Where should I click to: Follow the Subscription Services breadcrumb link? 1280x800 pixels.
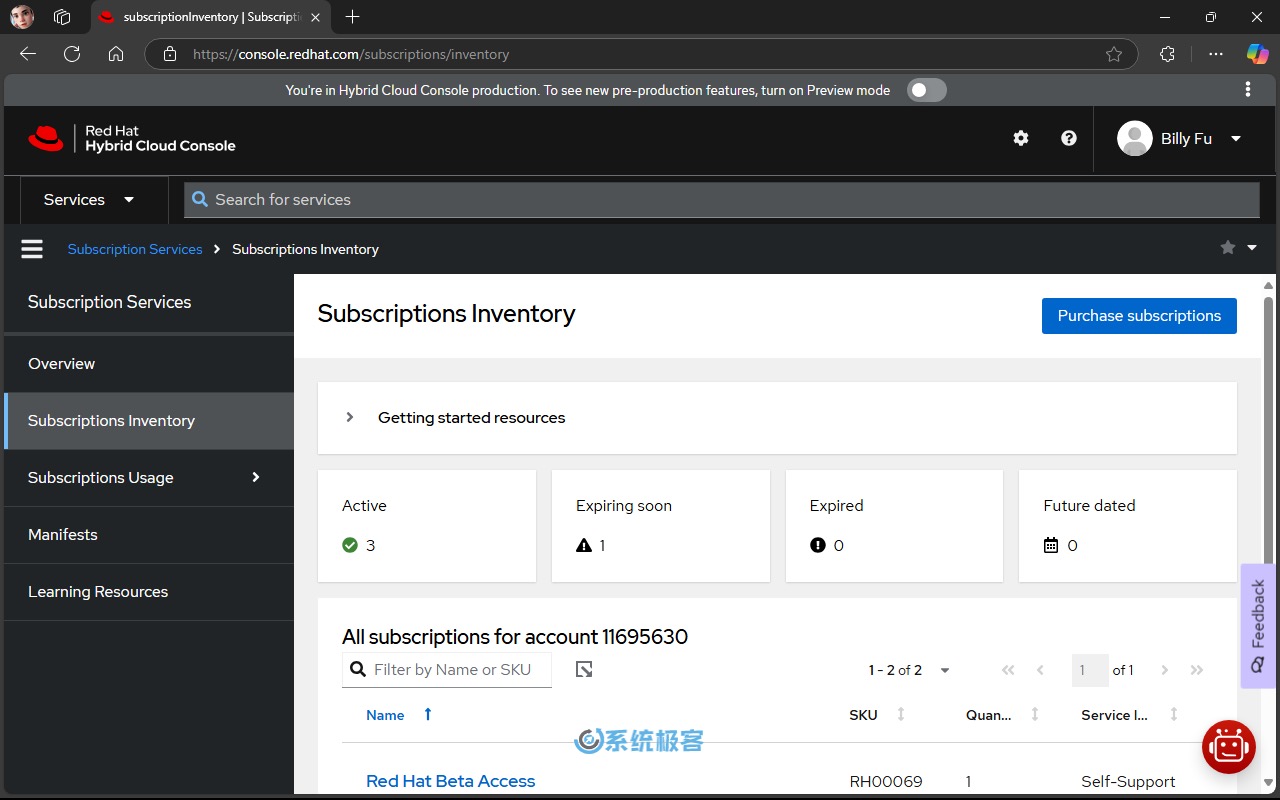[135, 249]
